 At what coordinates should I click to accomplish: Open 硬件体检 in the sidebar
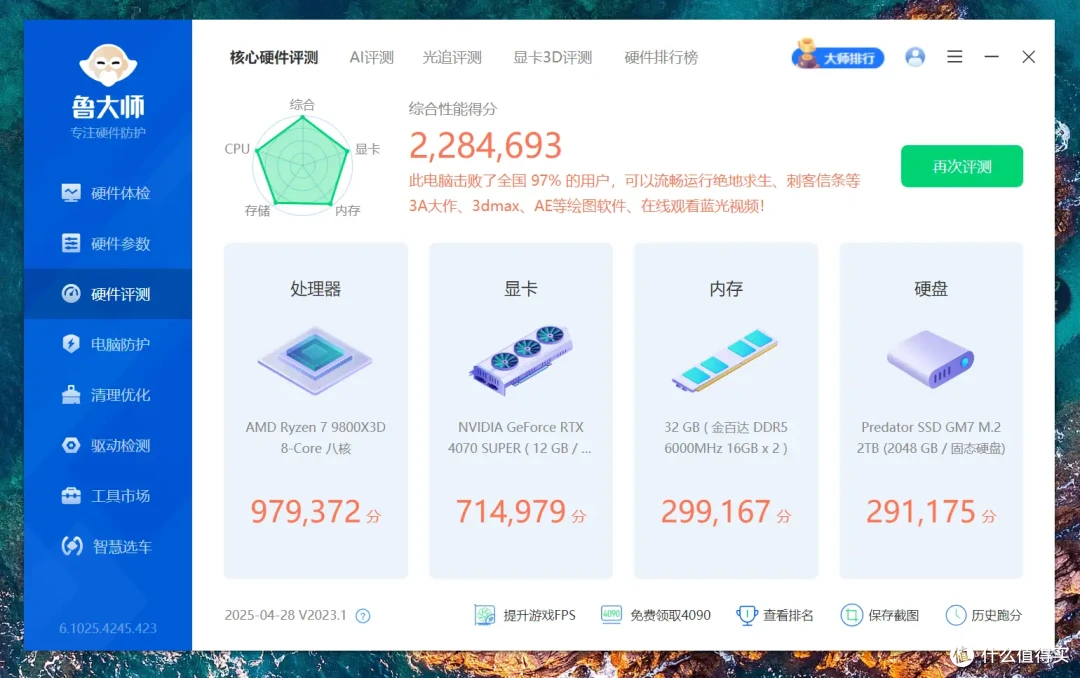point(107,193)
